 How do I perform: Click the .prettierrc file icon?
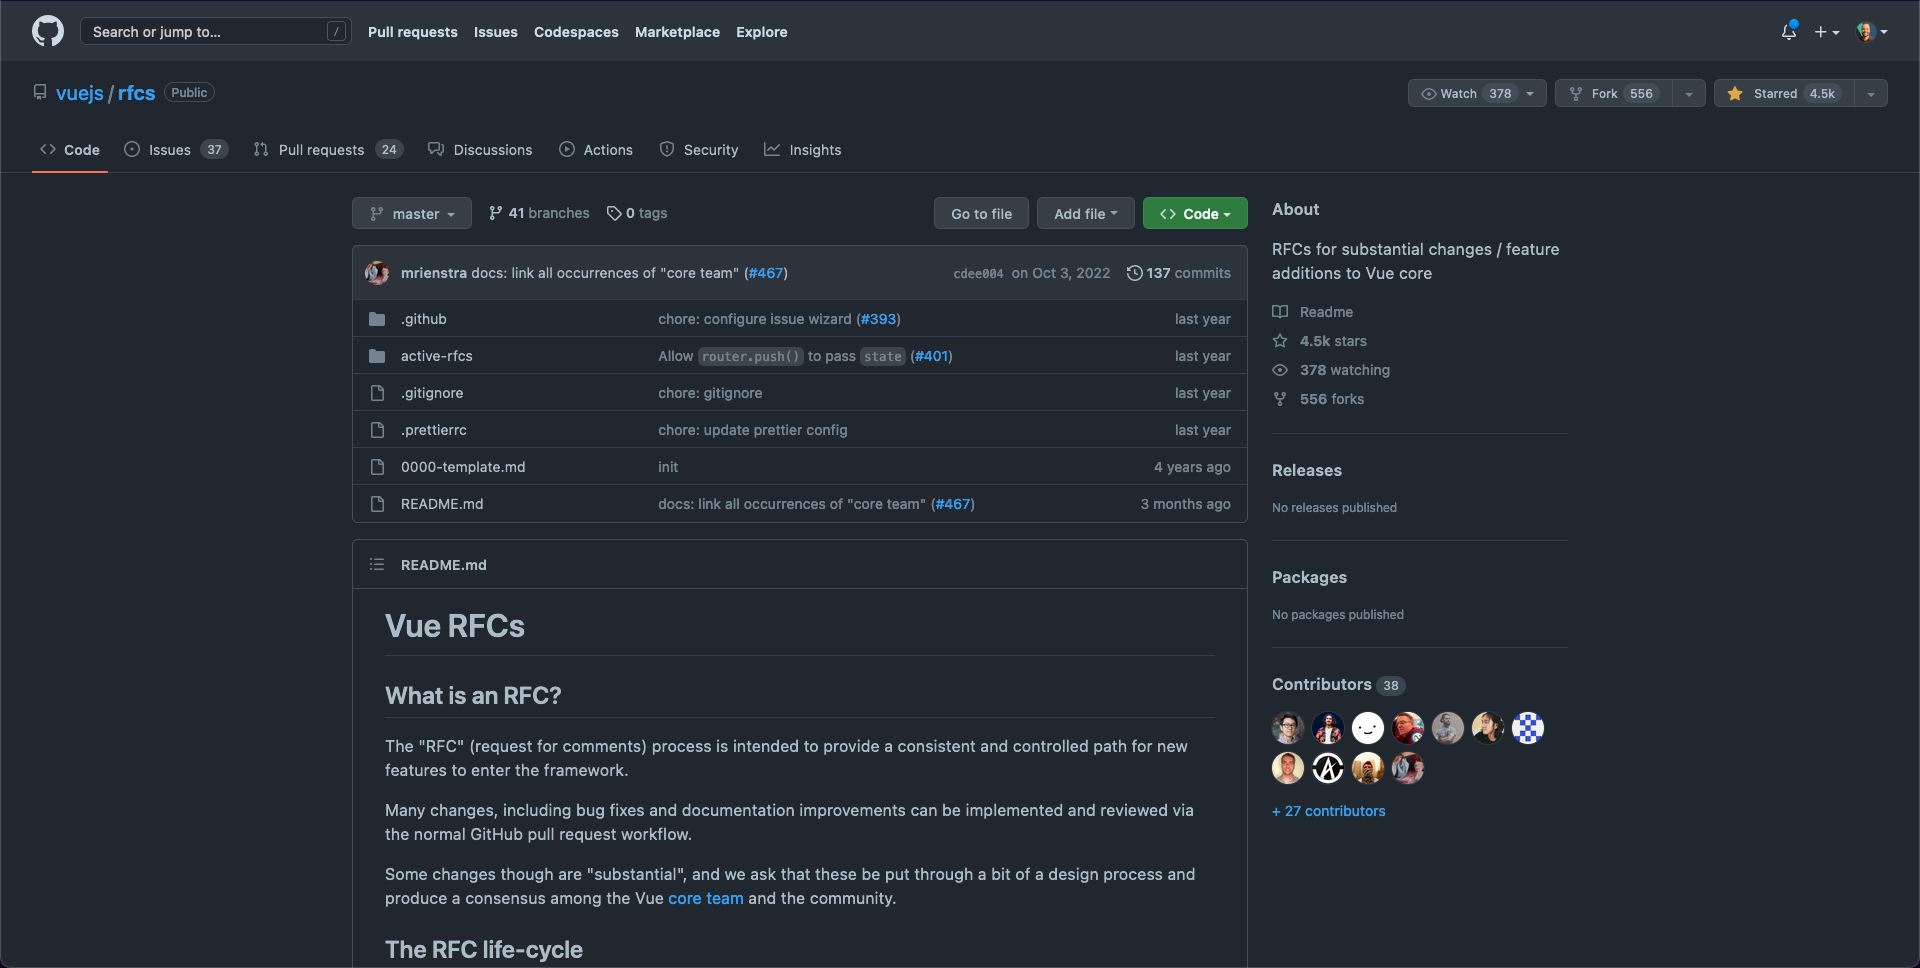[x=377, y=430]
